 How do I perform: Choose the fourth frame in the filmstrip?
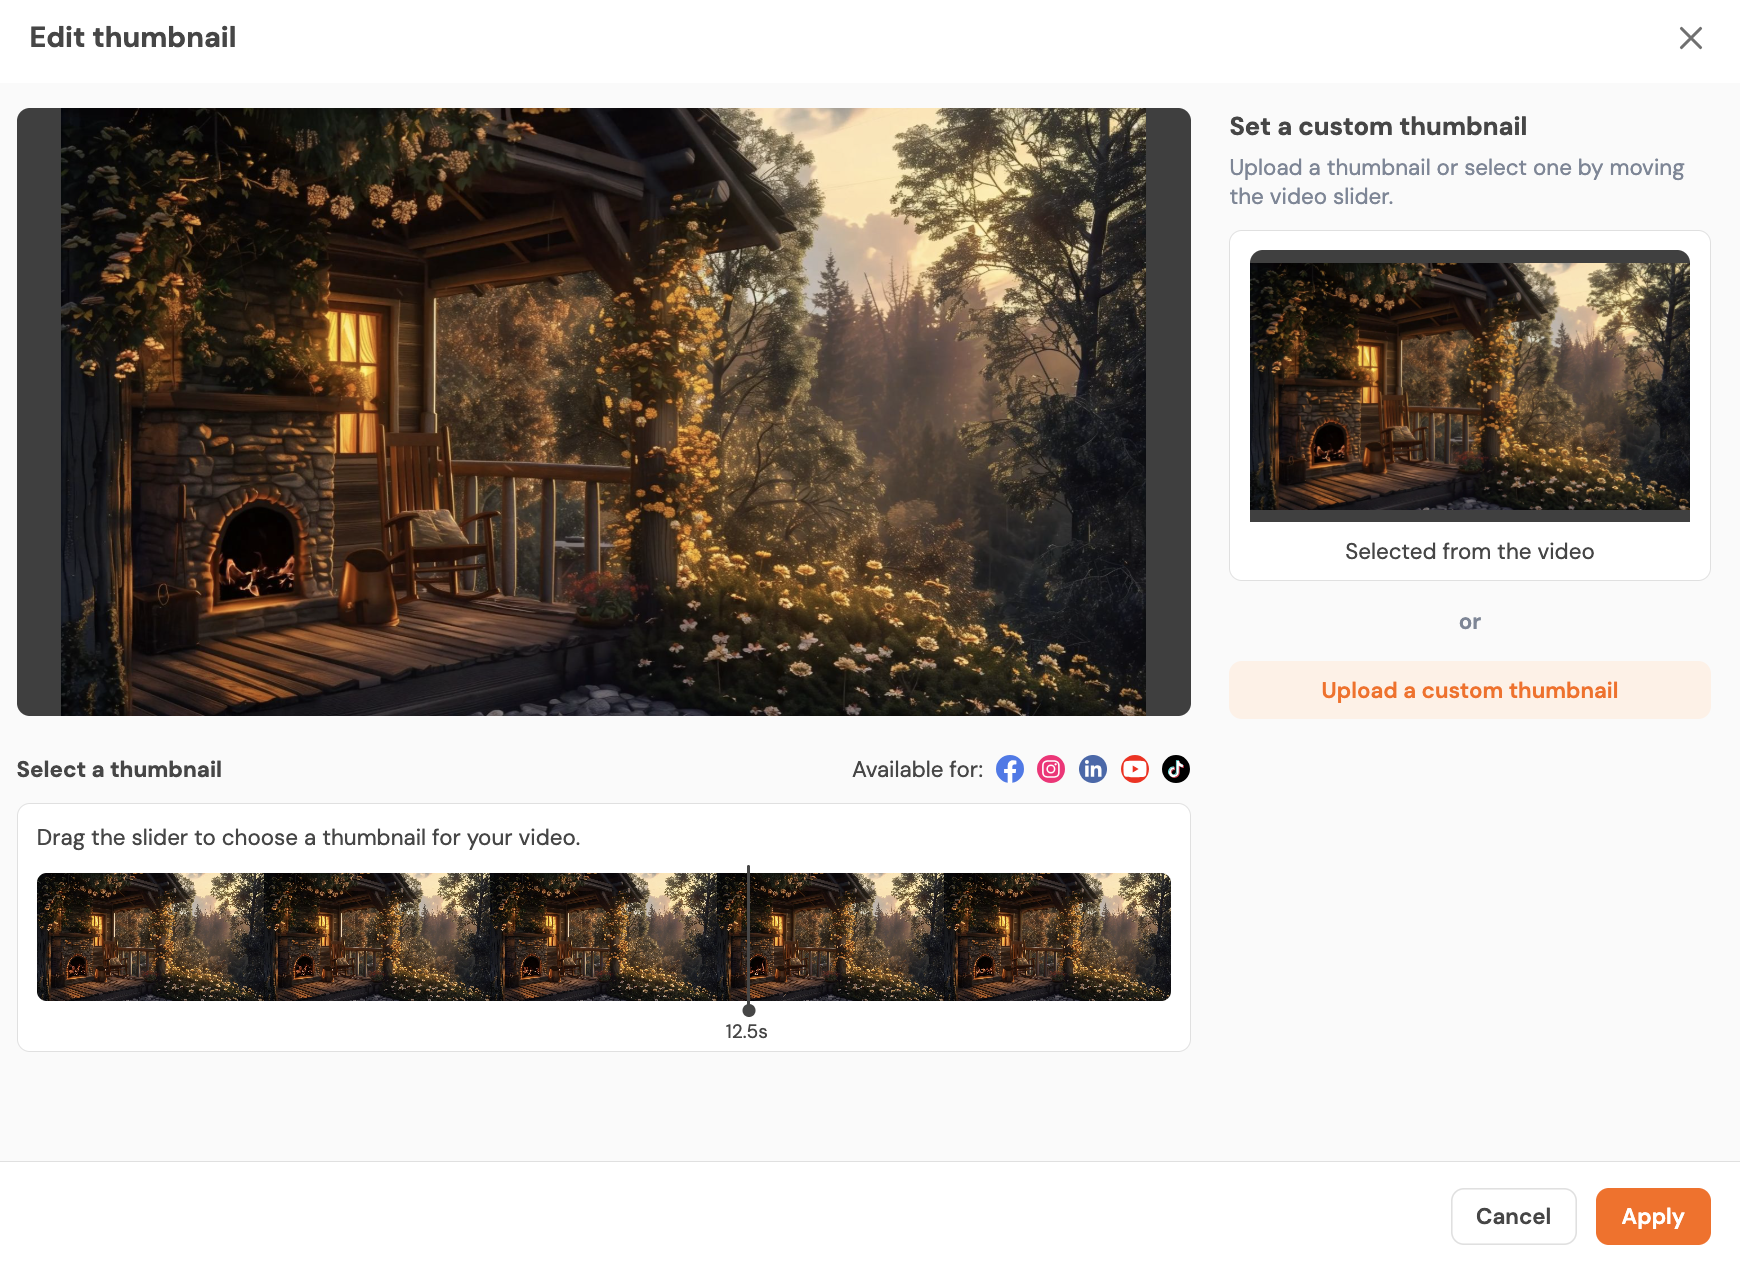[x=831, y=937]
